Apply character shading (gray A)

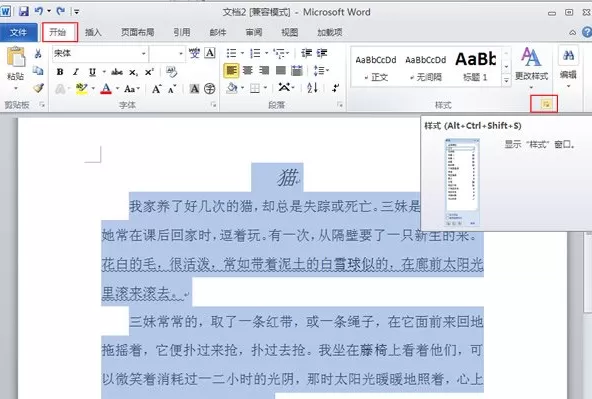[x=194, y=89]
